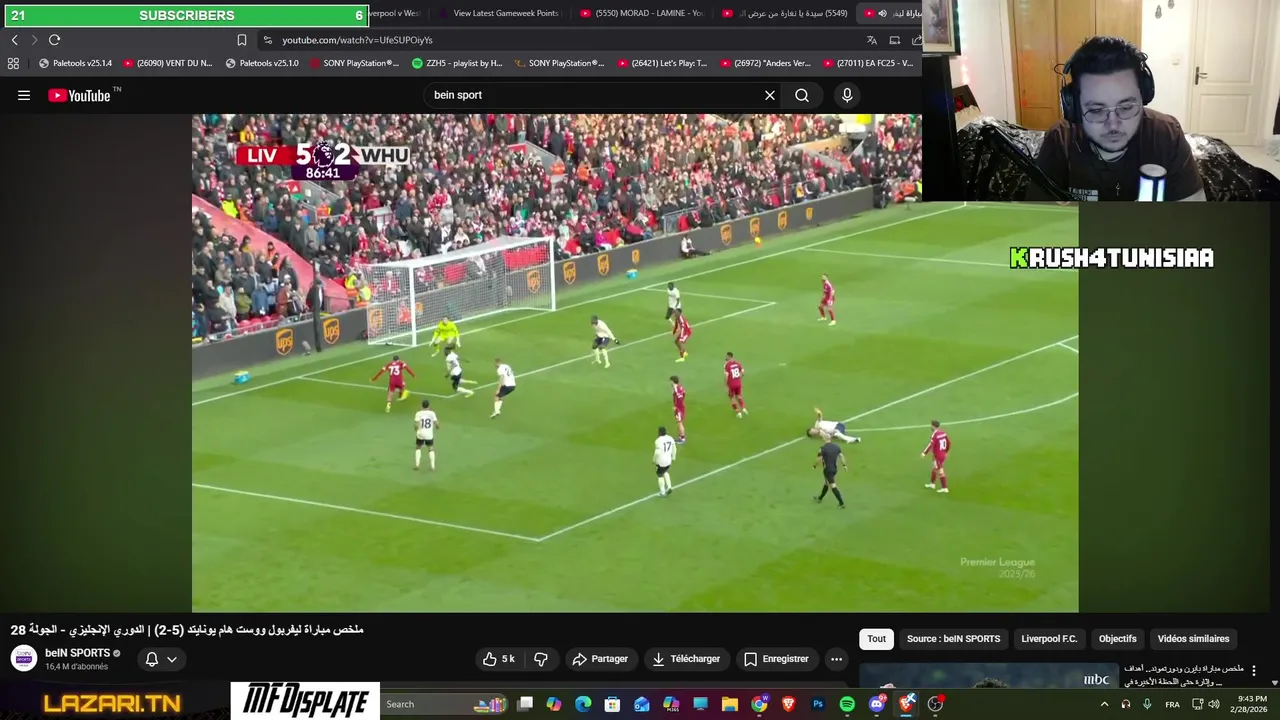This screenshot has height=720, width=1280.
Task: Select the 'Tout' filter chip
Action: pos(876,639)
